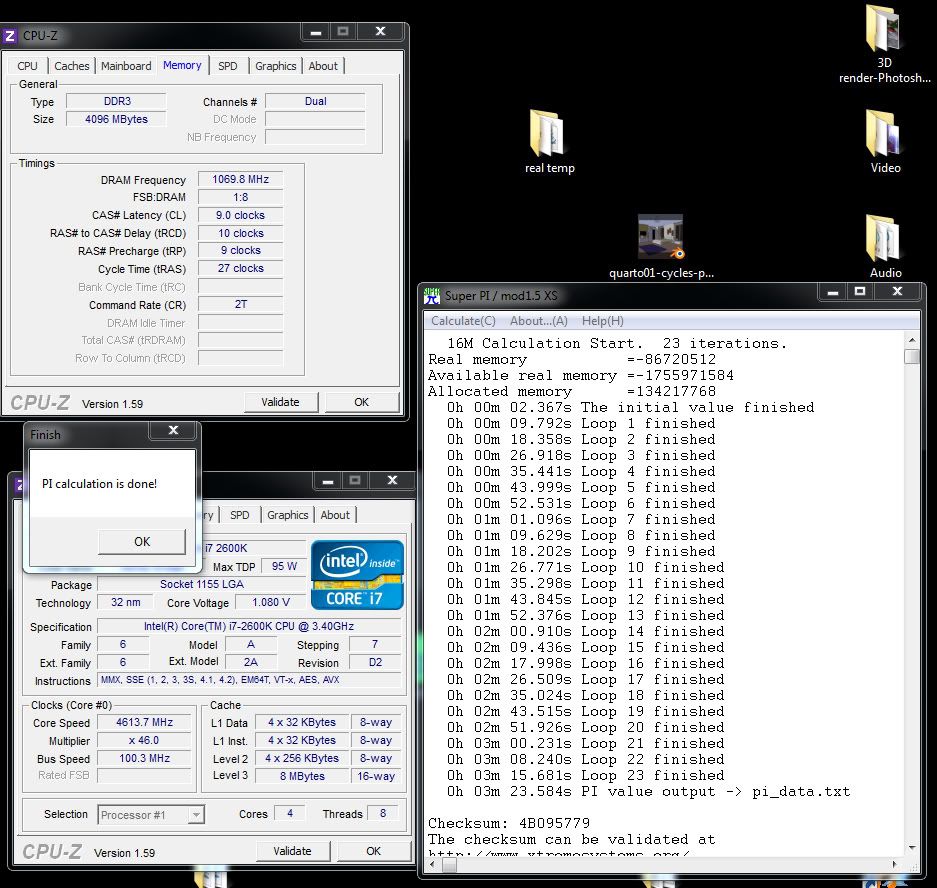Viewport: 937px width, 888px height.
Task: Click the Super PI title bar icon
Action: pos(432,295)
